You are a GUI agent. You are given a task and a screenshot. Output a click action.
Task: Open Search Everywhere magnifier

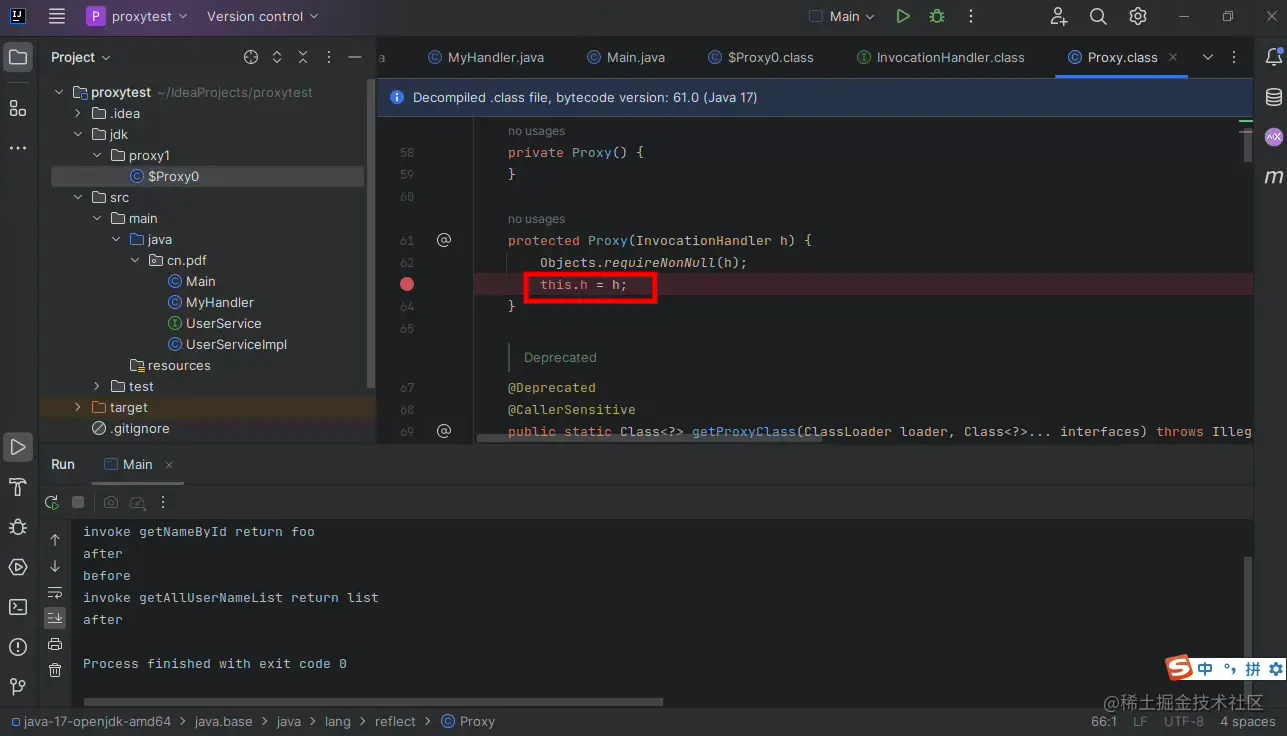pos(1098,16)
